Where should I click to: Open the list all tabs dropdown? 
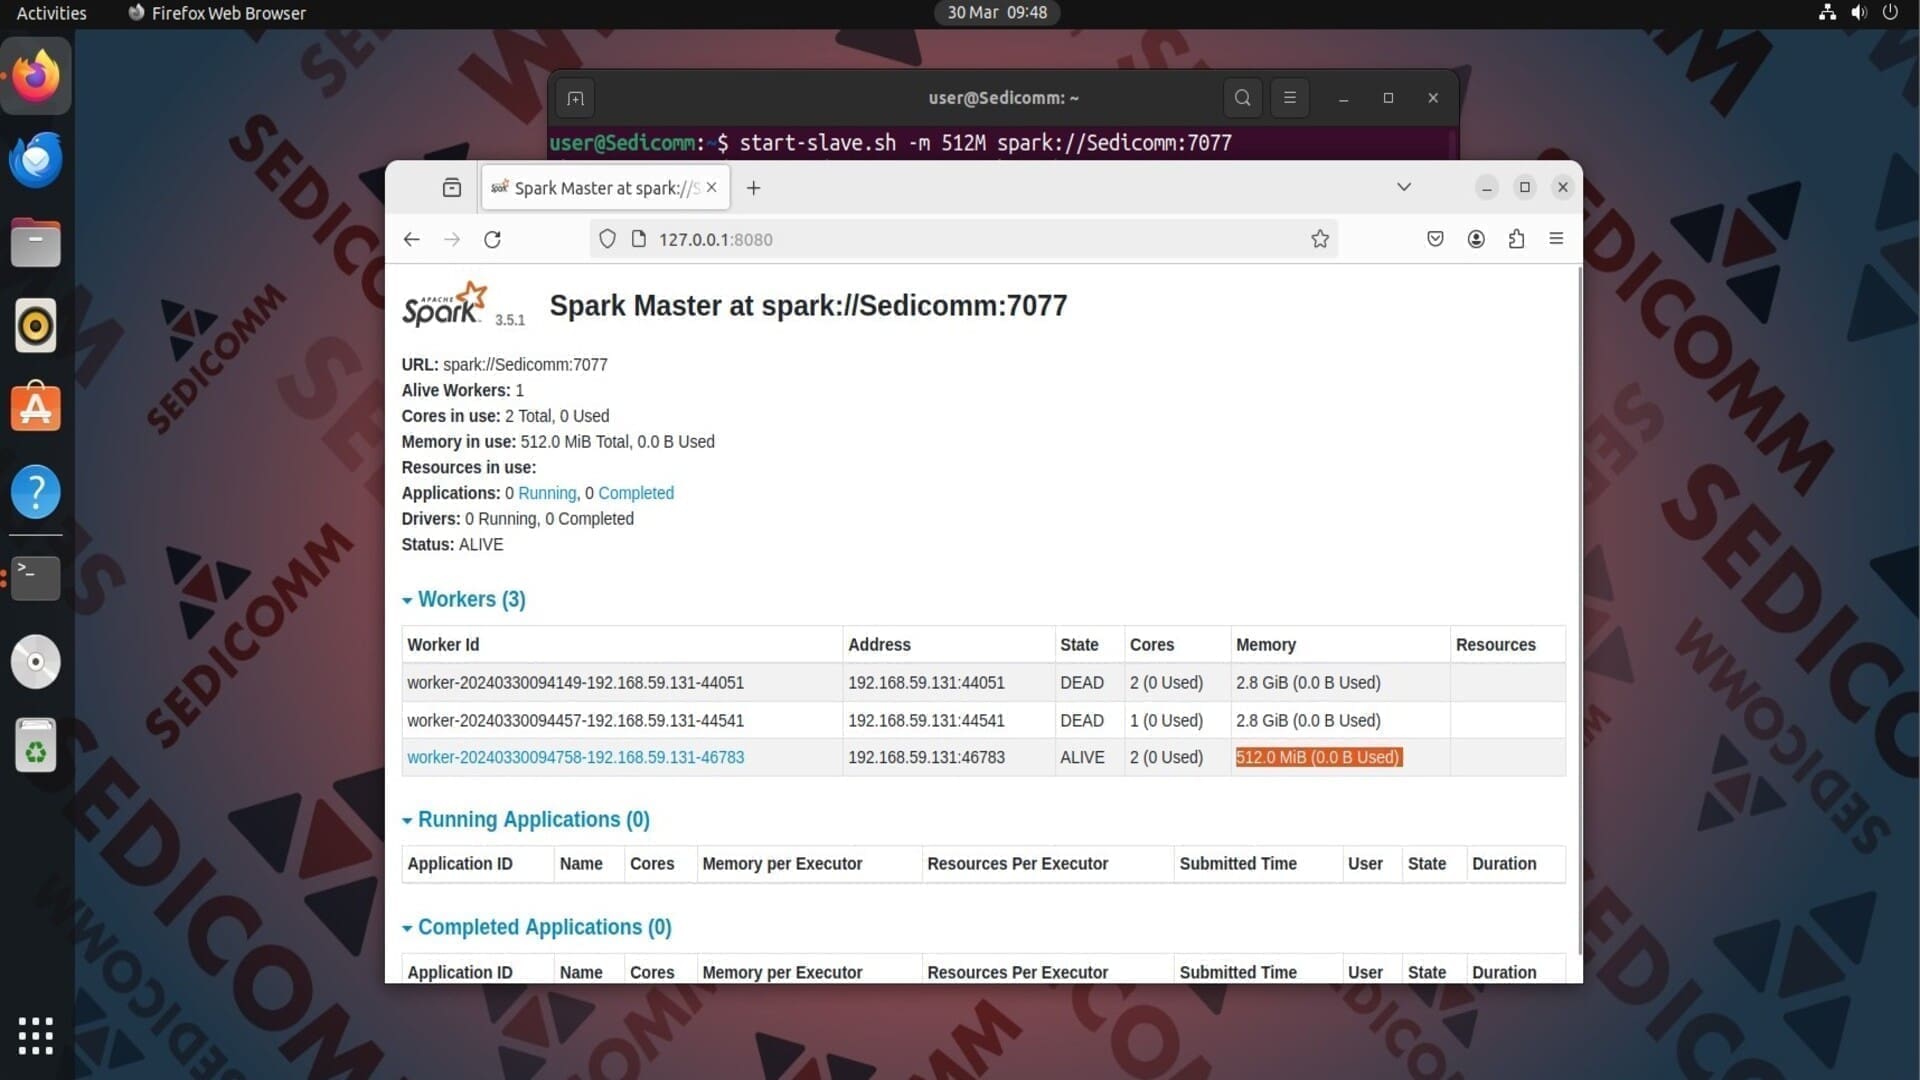[x=1404, y=187]
